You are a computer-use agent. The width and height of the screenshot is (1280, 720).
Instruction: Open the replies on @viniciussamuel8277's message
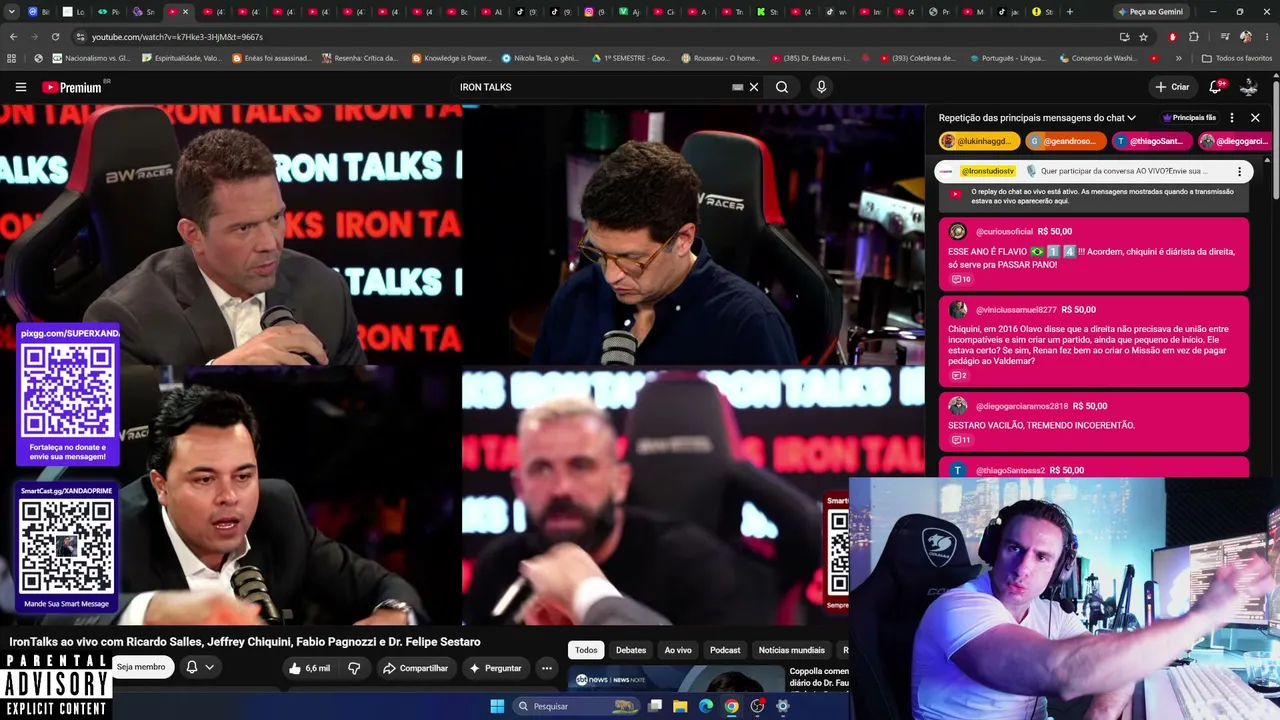(959, 375)
